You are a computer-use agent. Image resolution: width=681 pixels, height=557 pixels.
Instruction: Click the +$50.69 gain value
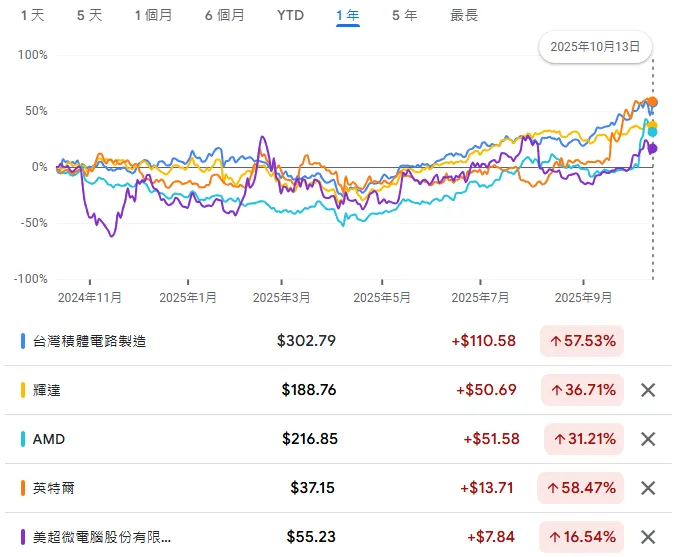486,390
